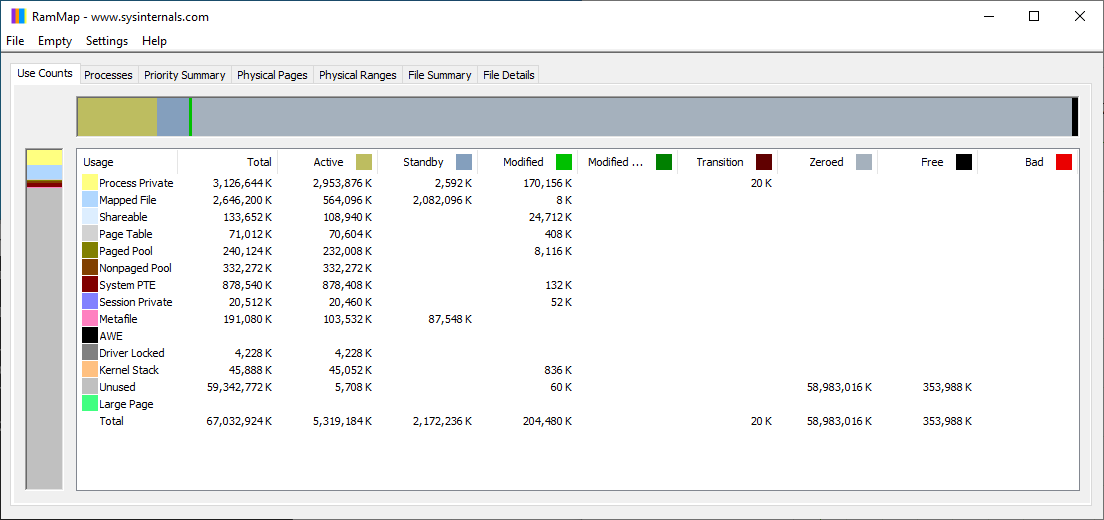Switch to the Physical Ranges tab
1104x520 pixels.
click(358, 75)
